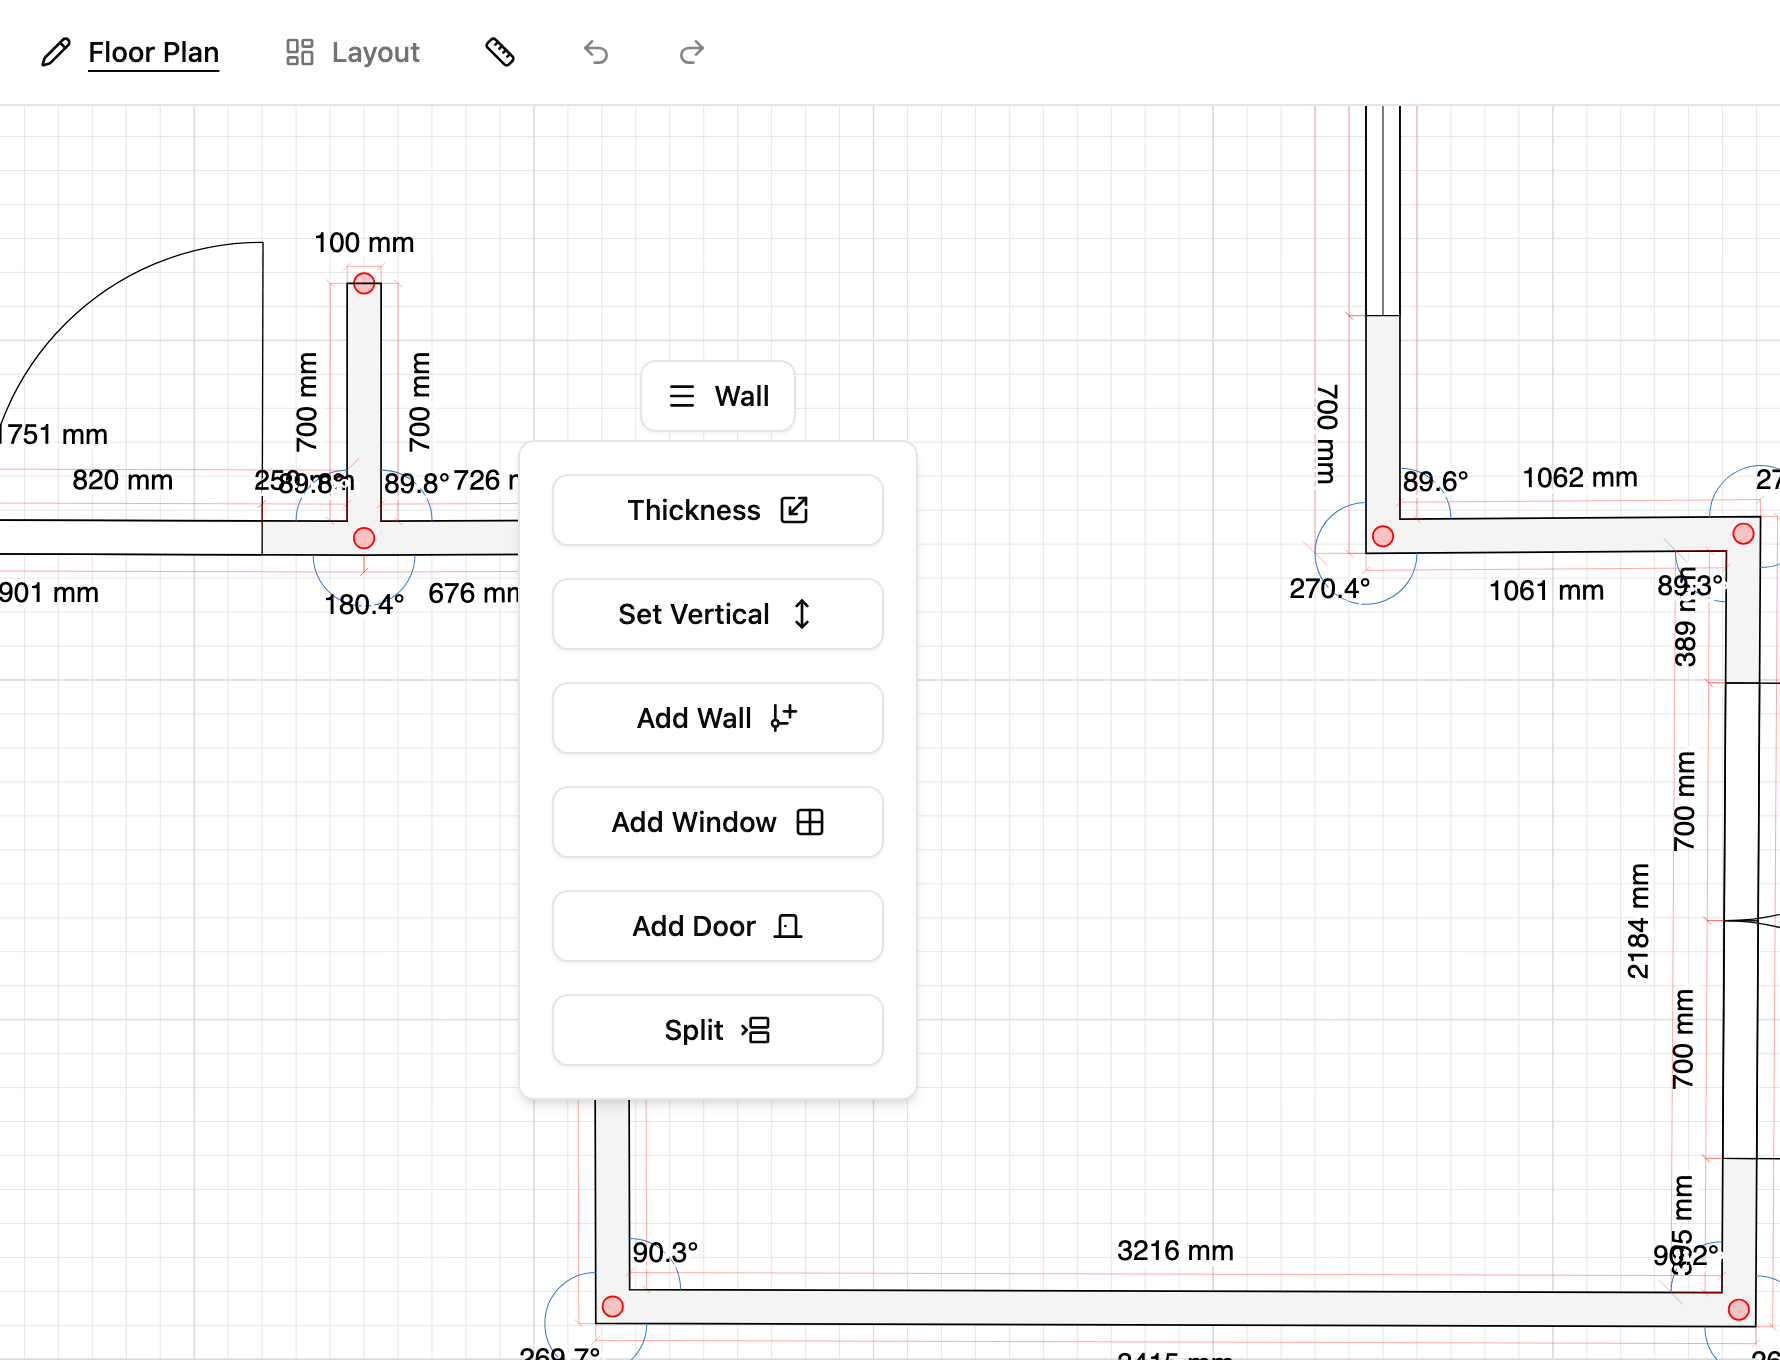Click the 90.3° angle label
This screenshot has width=1780, height=1360.
pos(665,1252)
